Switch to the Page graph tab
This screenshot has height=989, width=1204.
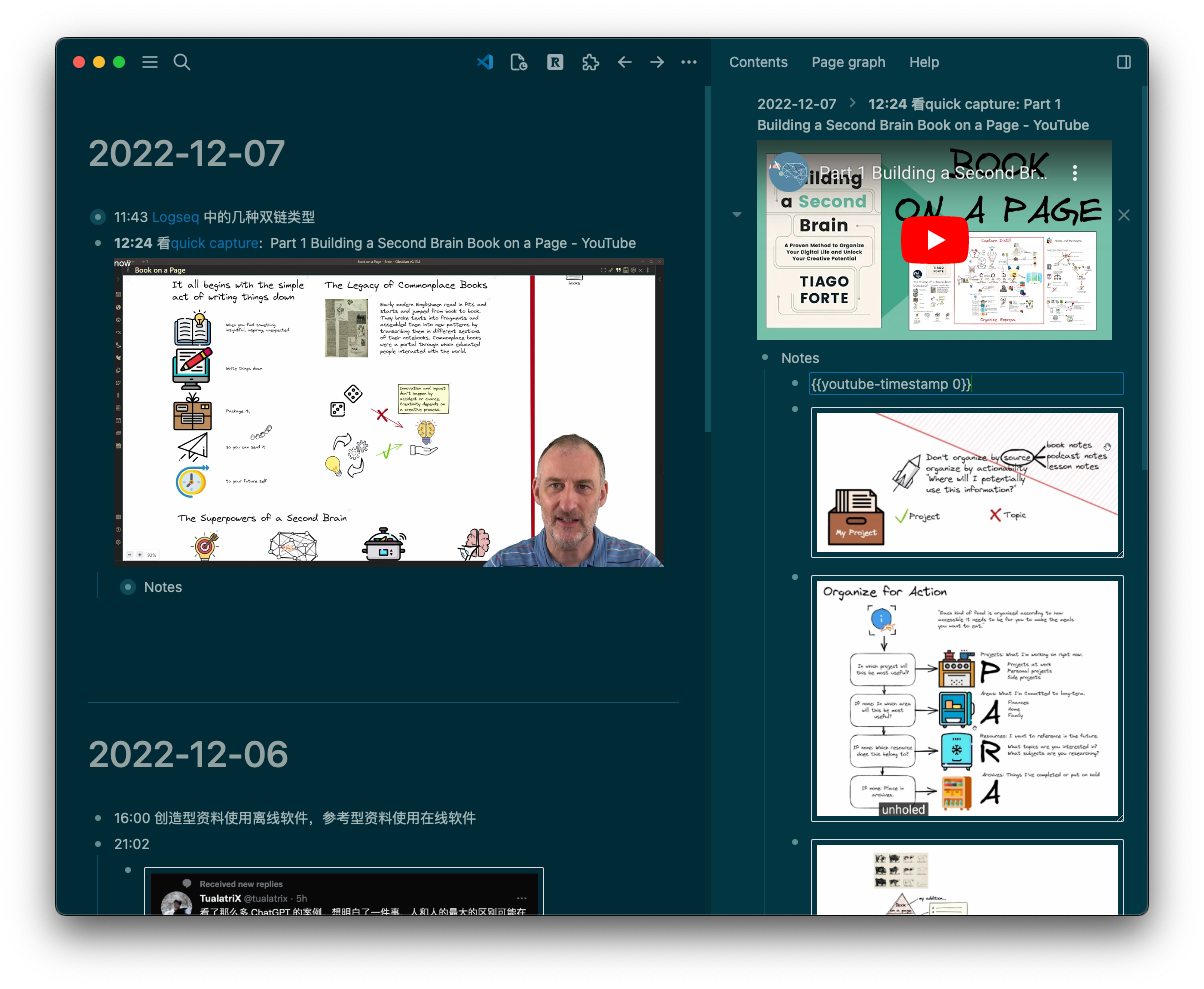pyautogui.click(x=848, y=62)
